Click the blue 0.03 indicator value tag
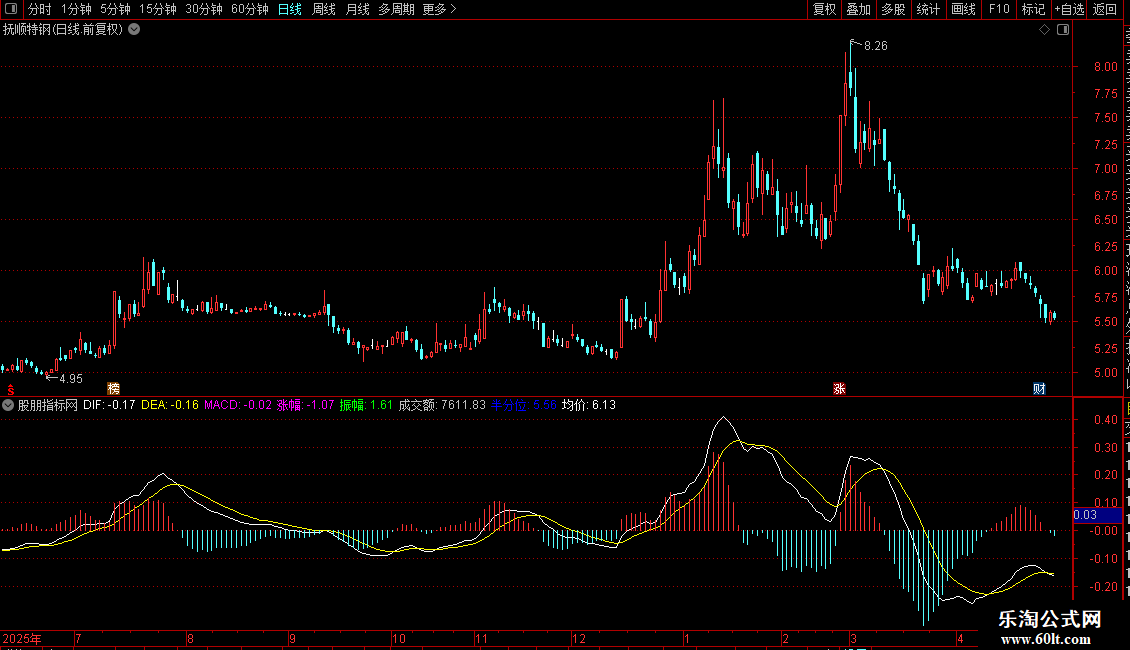Screen dimensions: 1130x650 pos(1097,515)
